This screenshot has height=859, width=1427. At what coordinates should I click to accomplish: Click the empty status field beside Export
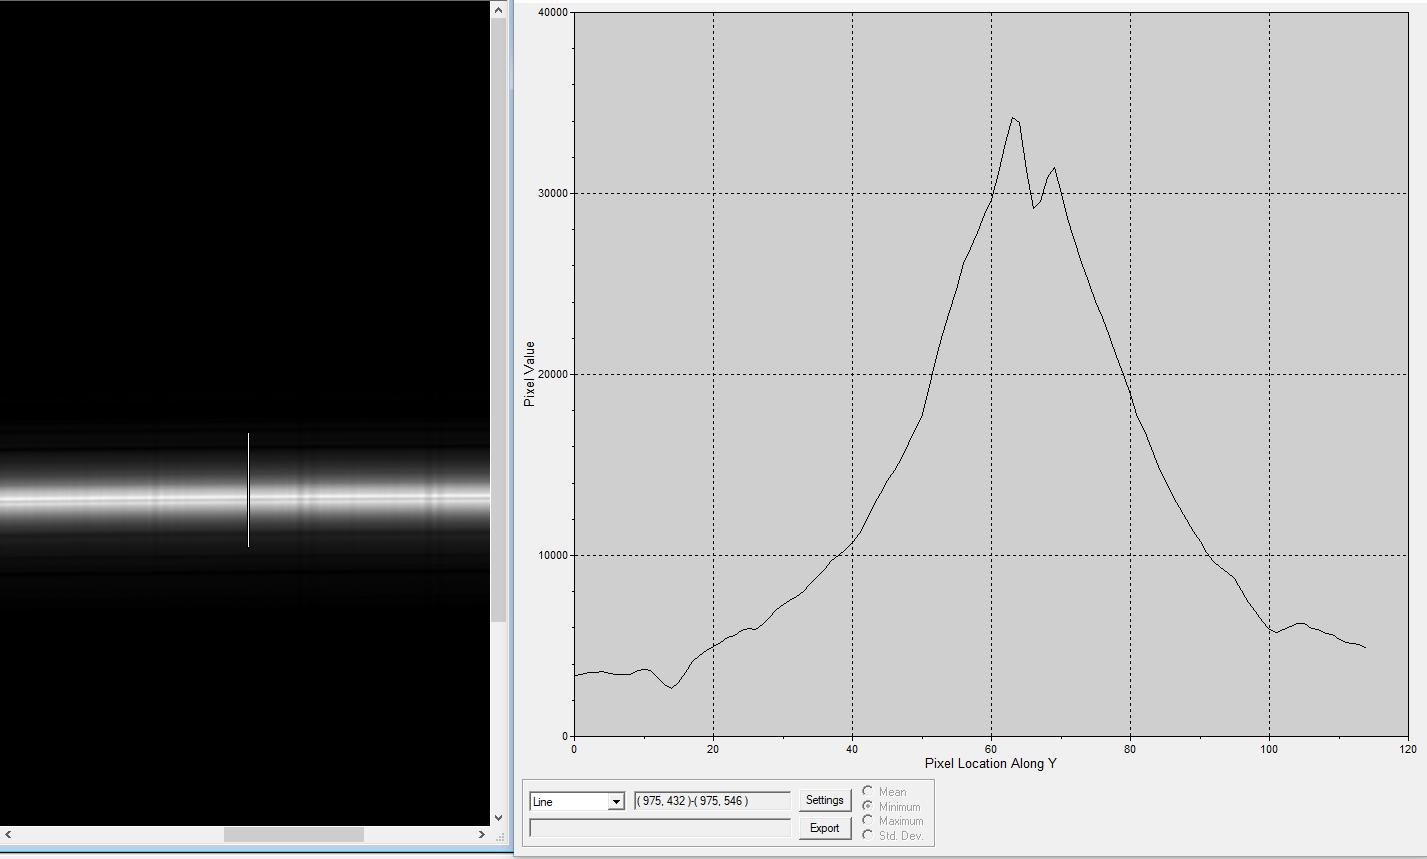tap(660, 828)
